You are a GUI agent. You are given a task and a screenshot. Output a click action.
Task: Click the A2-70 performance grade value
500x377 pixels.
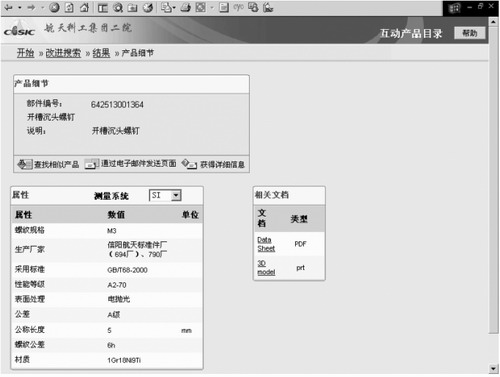(117, 285)
